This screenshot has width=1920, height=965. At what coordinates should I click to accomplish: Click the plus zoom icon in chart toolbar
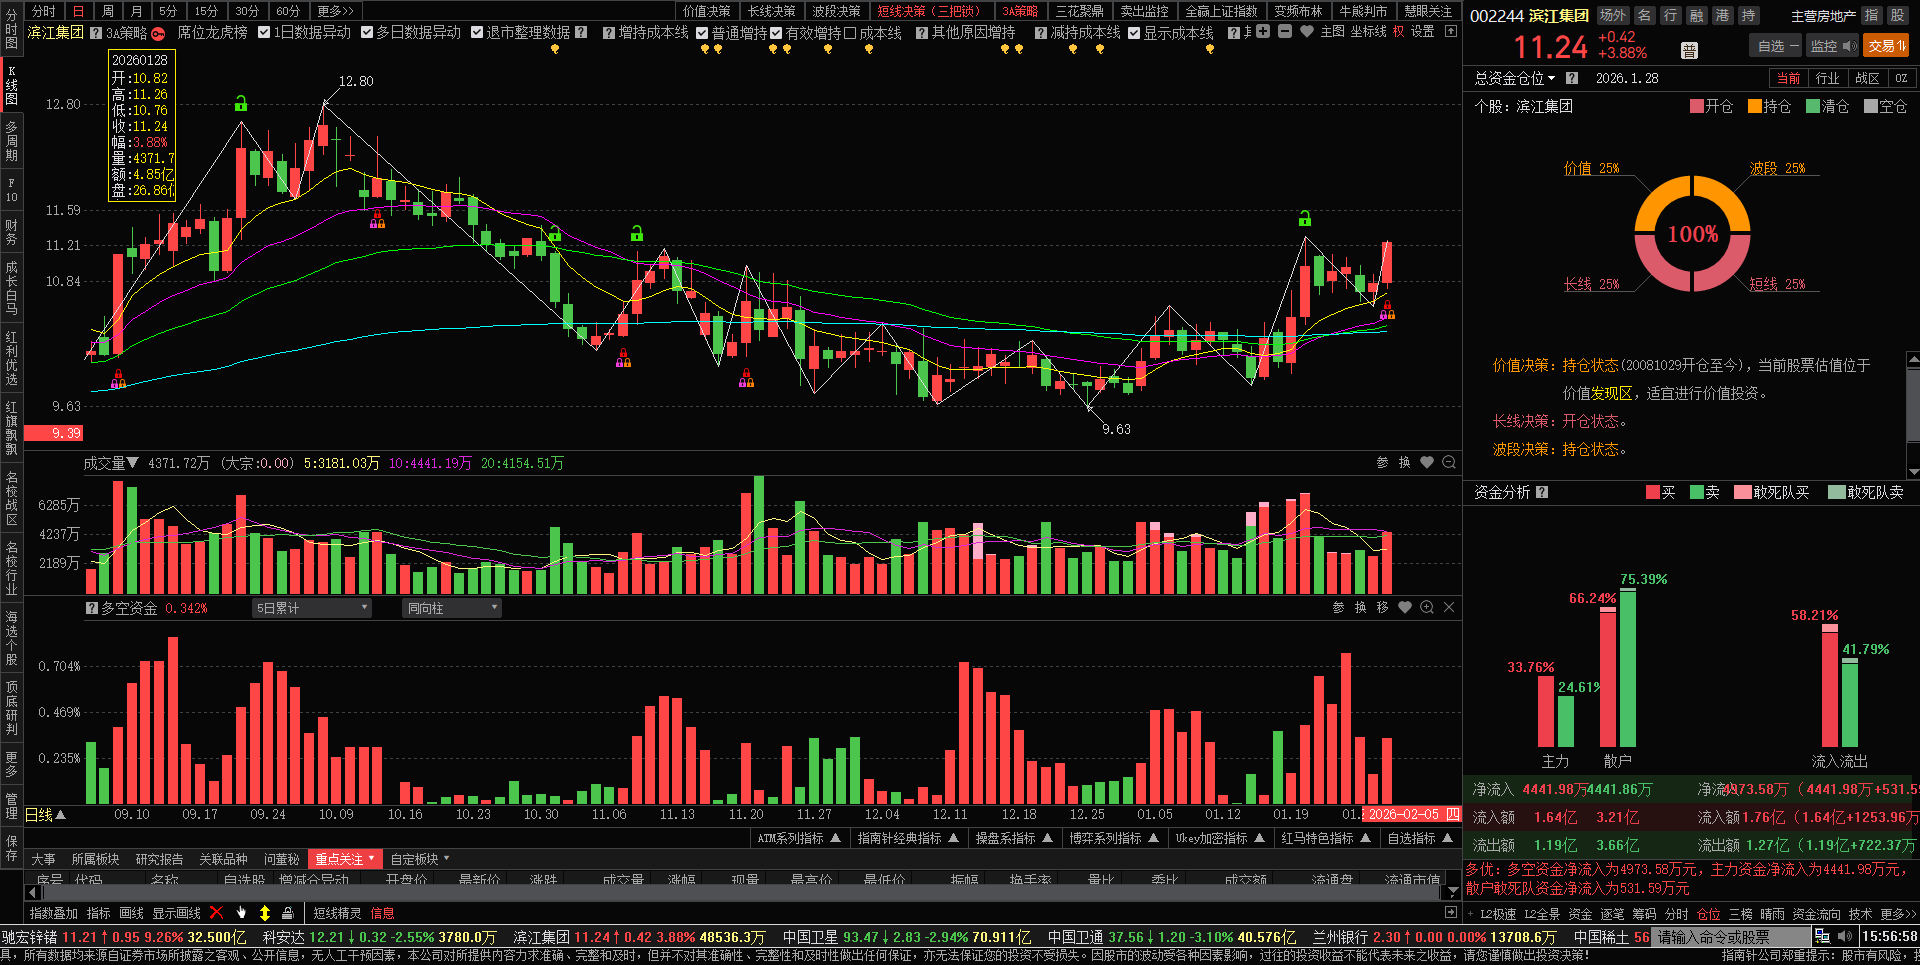click(x=1263, y=32)
